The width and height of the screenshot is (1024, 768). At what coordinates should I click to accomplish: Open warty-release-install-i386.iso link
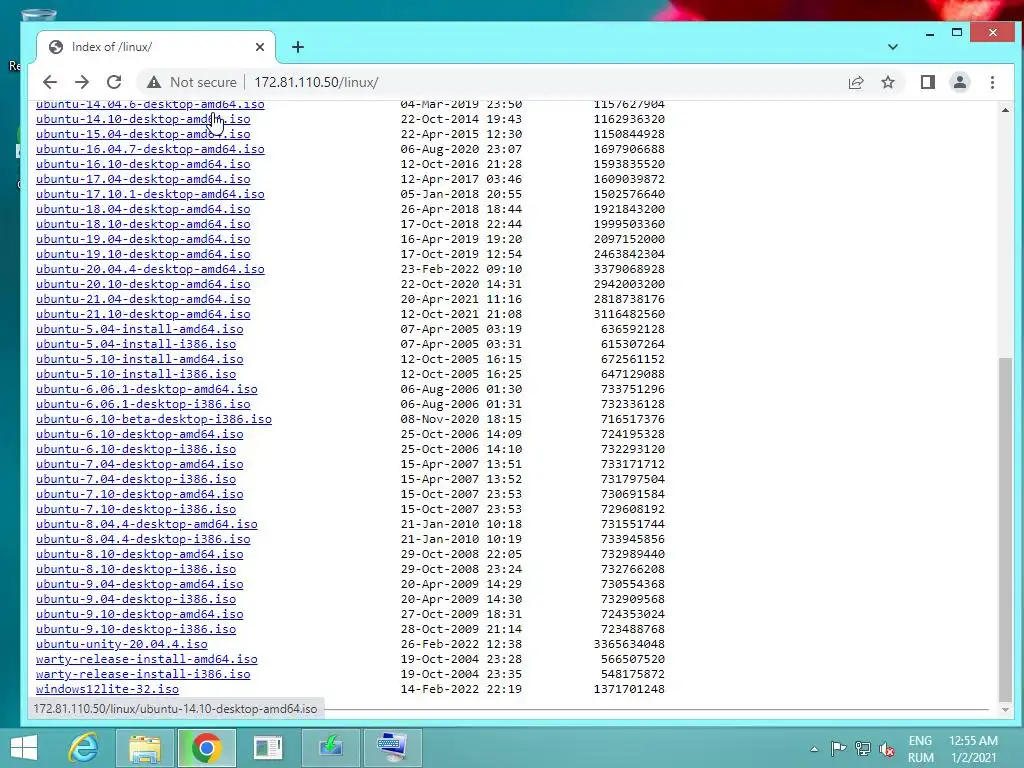[x=143, y=675]
